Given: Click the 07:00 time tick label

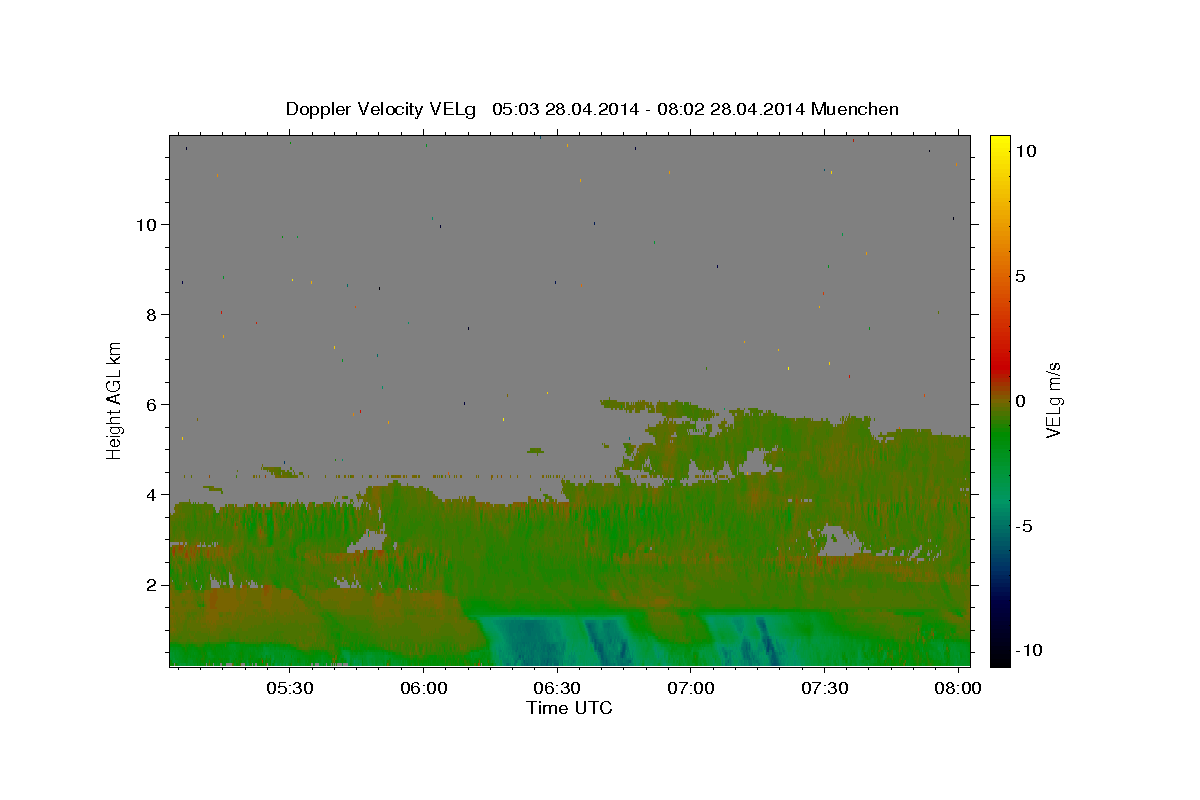Looking at the screenshot, I should (691, 689).
